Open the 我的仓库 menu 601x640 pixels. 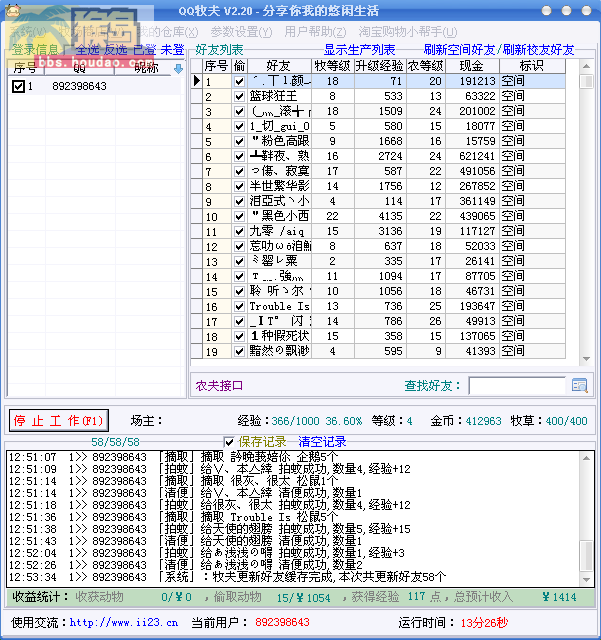click(x=167, y=31)
